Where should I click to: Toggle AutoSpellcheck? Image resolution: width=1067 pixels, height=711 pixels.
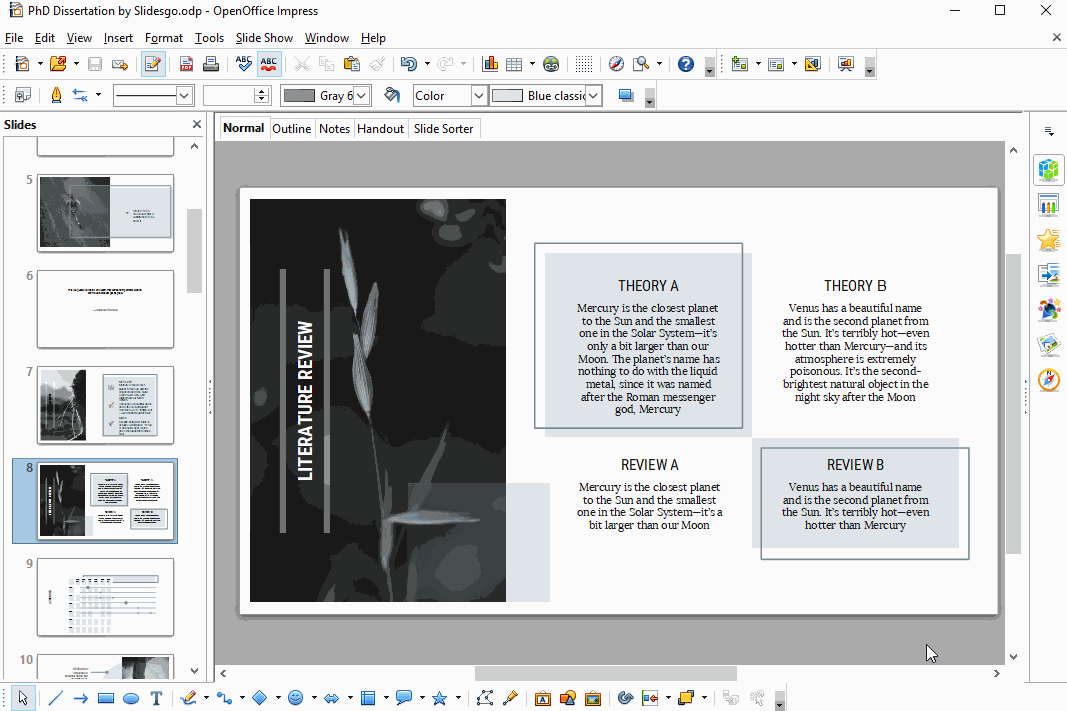pyautogui.click(x=269, y=64)
